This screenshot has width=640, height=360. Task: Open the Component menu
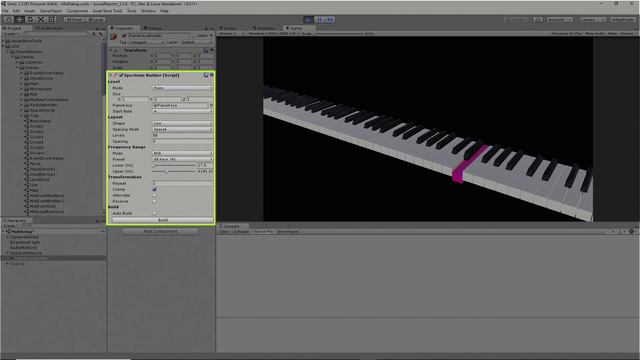[77, 11]
